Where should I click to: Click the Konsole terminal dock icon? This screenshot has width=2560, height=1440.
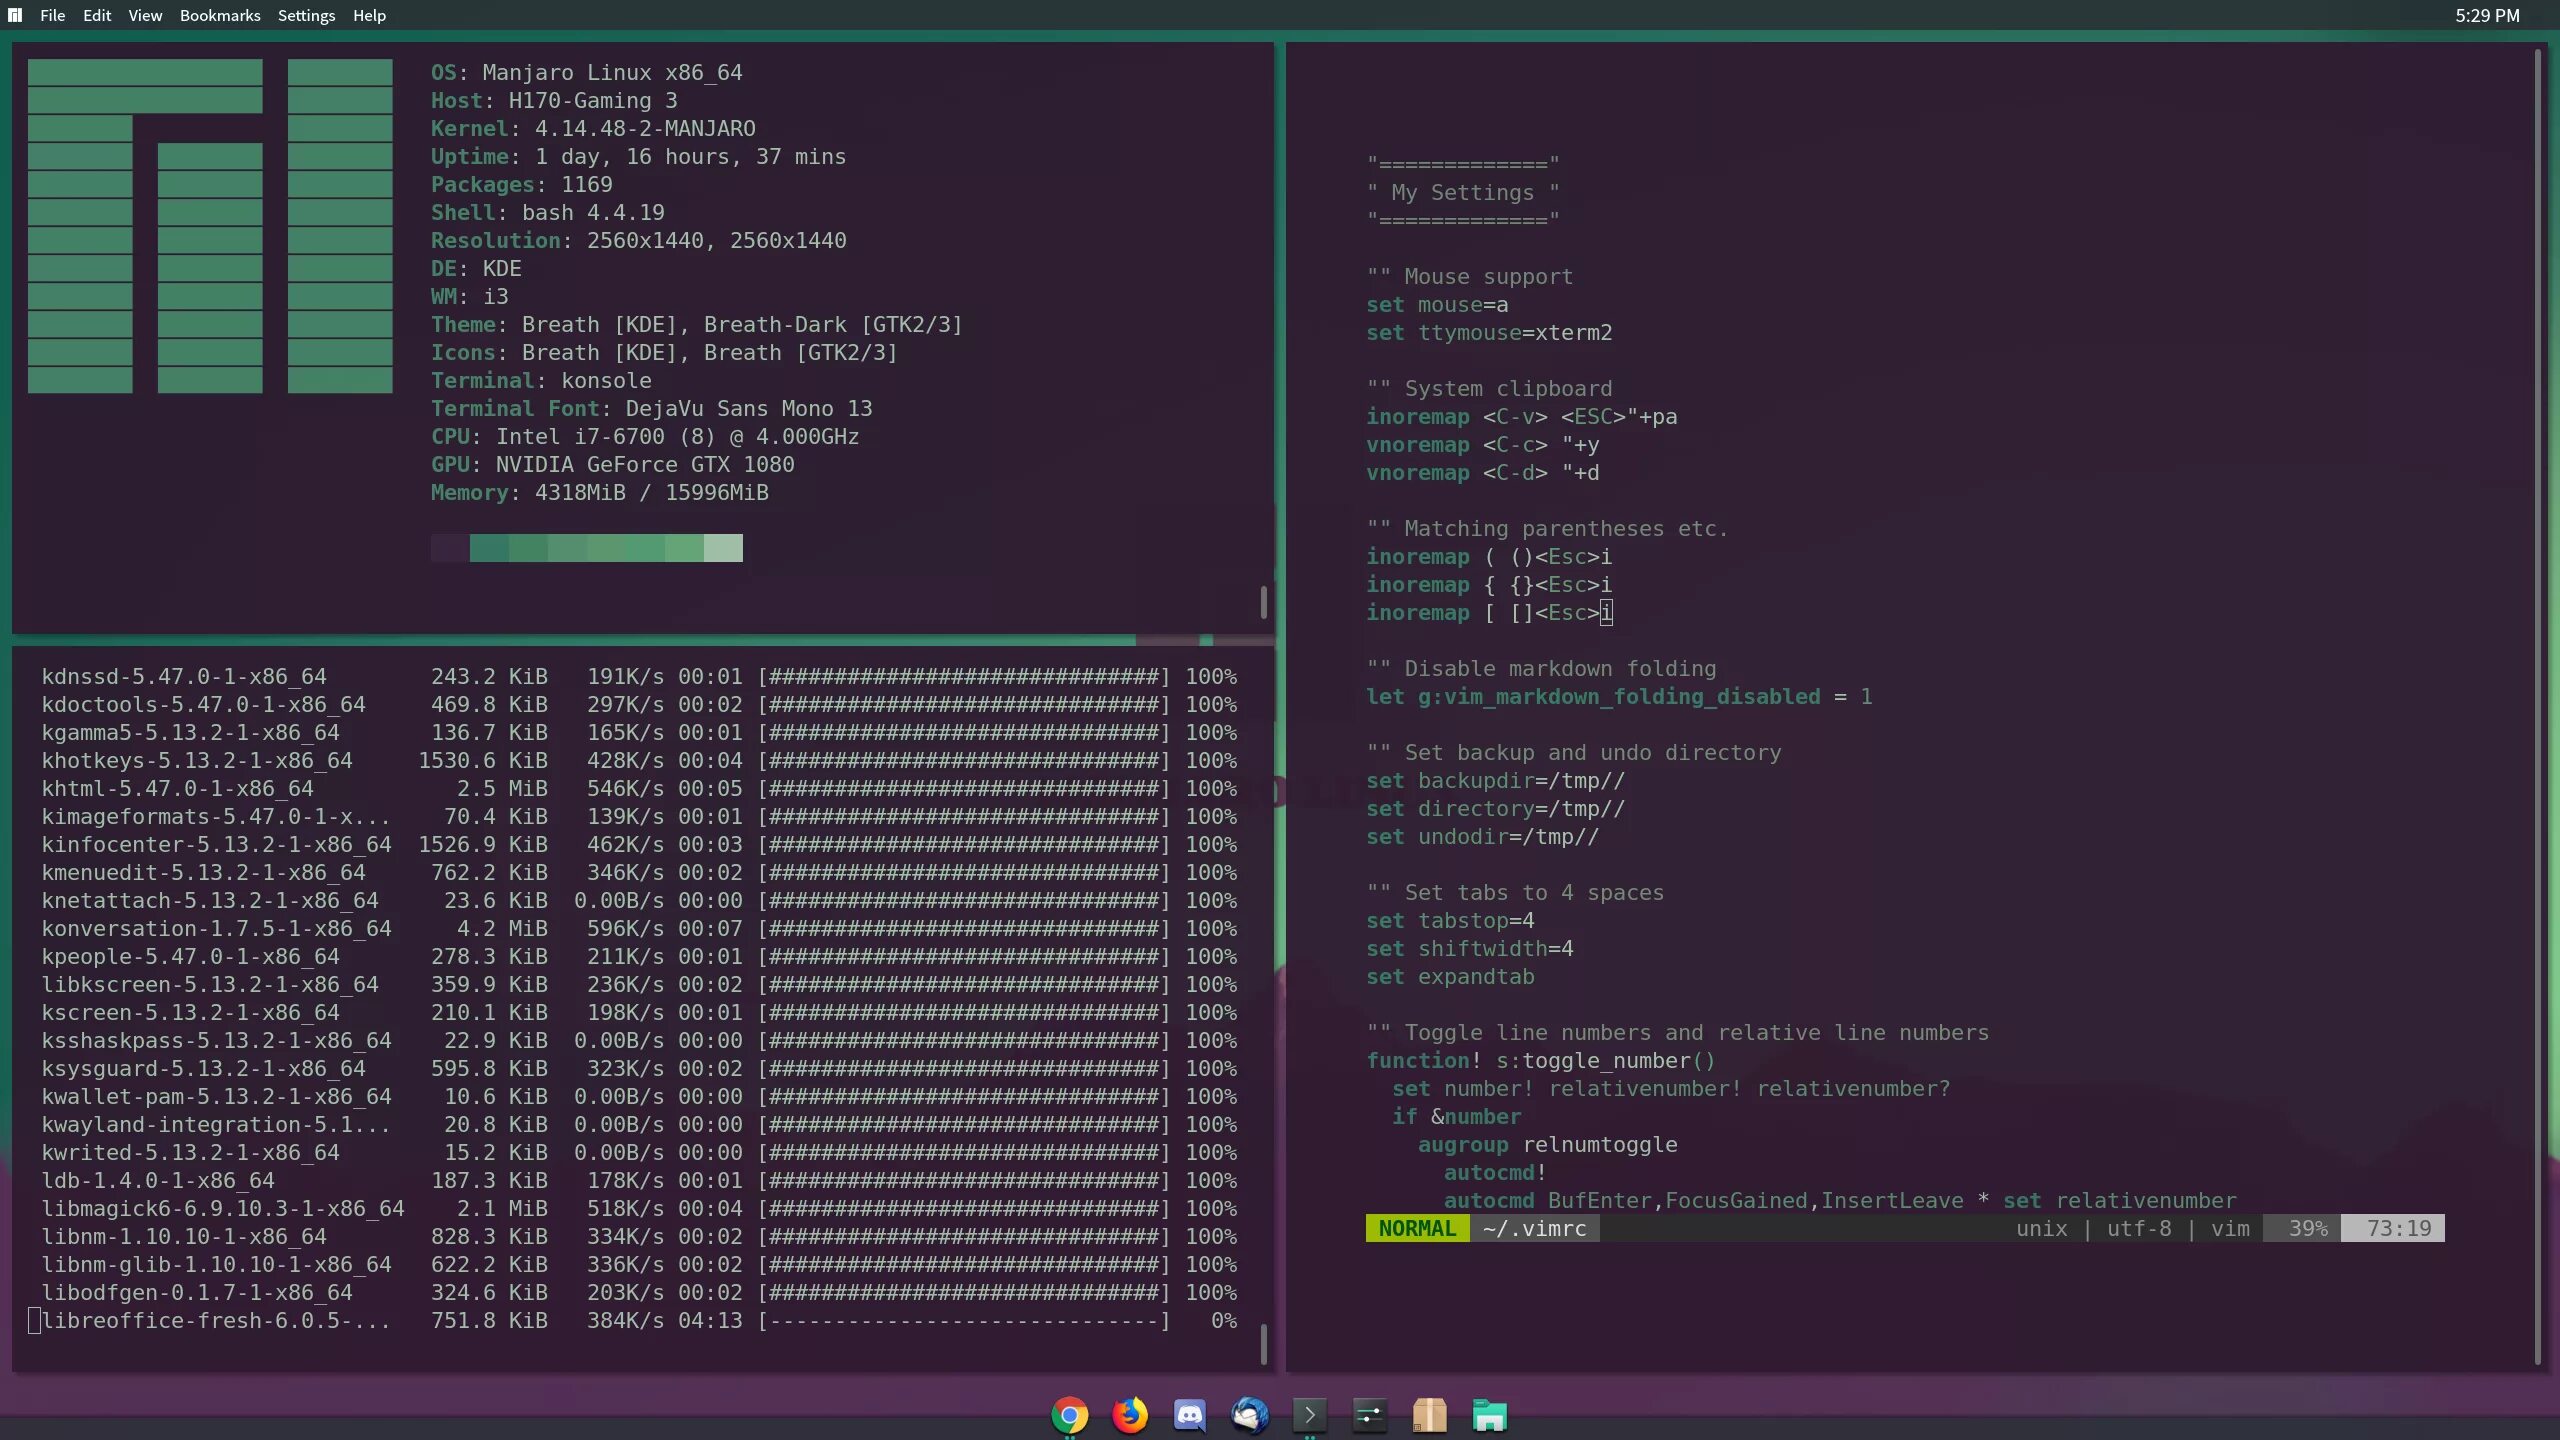coord(1309,1415)
